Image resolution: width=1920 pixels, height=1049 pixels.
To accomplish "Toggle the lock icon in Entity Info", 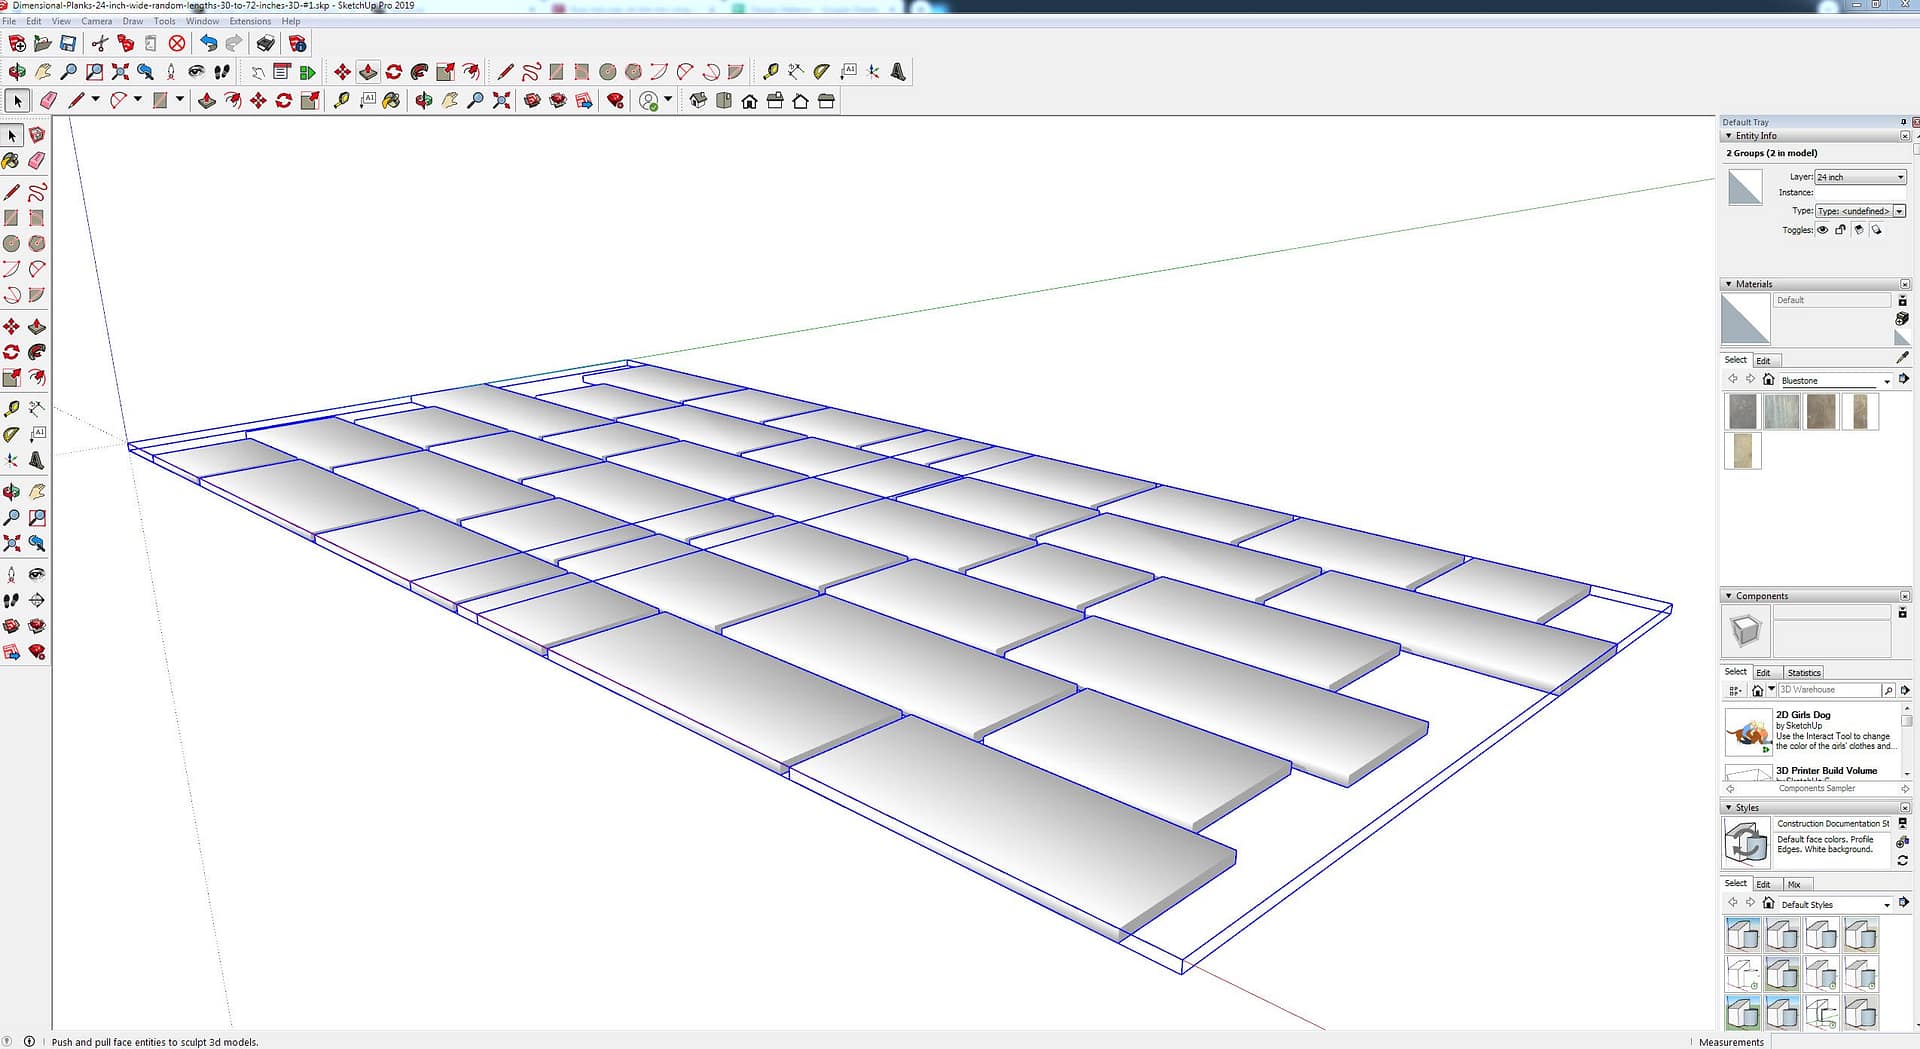I will 1841,230.
